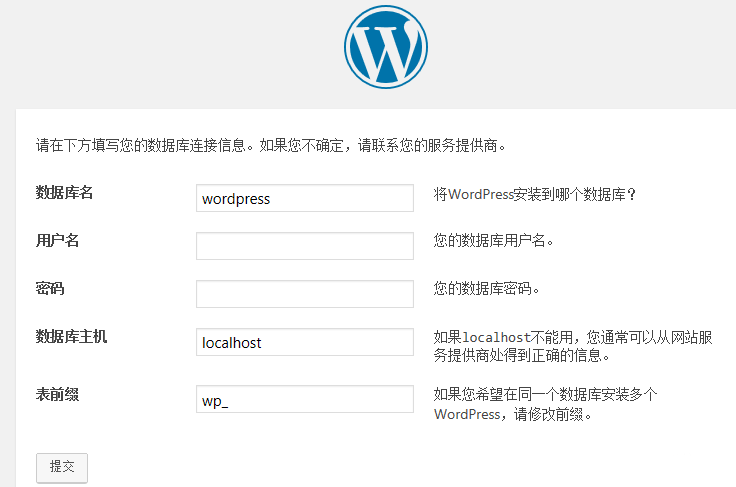This screenshot has width=736, height=487.
Task: Click hint text 您的数据库用户名。
Action: point(494,241)
